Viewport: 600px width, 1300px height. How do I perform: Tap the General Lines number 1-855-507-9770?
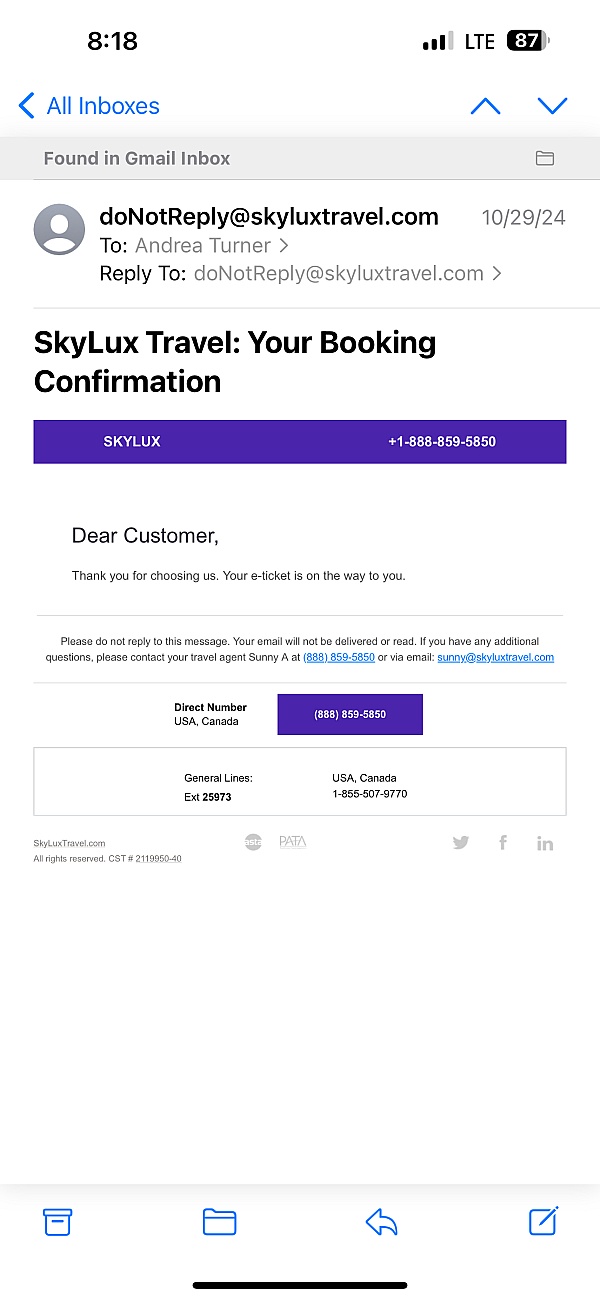(x=370, y=794)
